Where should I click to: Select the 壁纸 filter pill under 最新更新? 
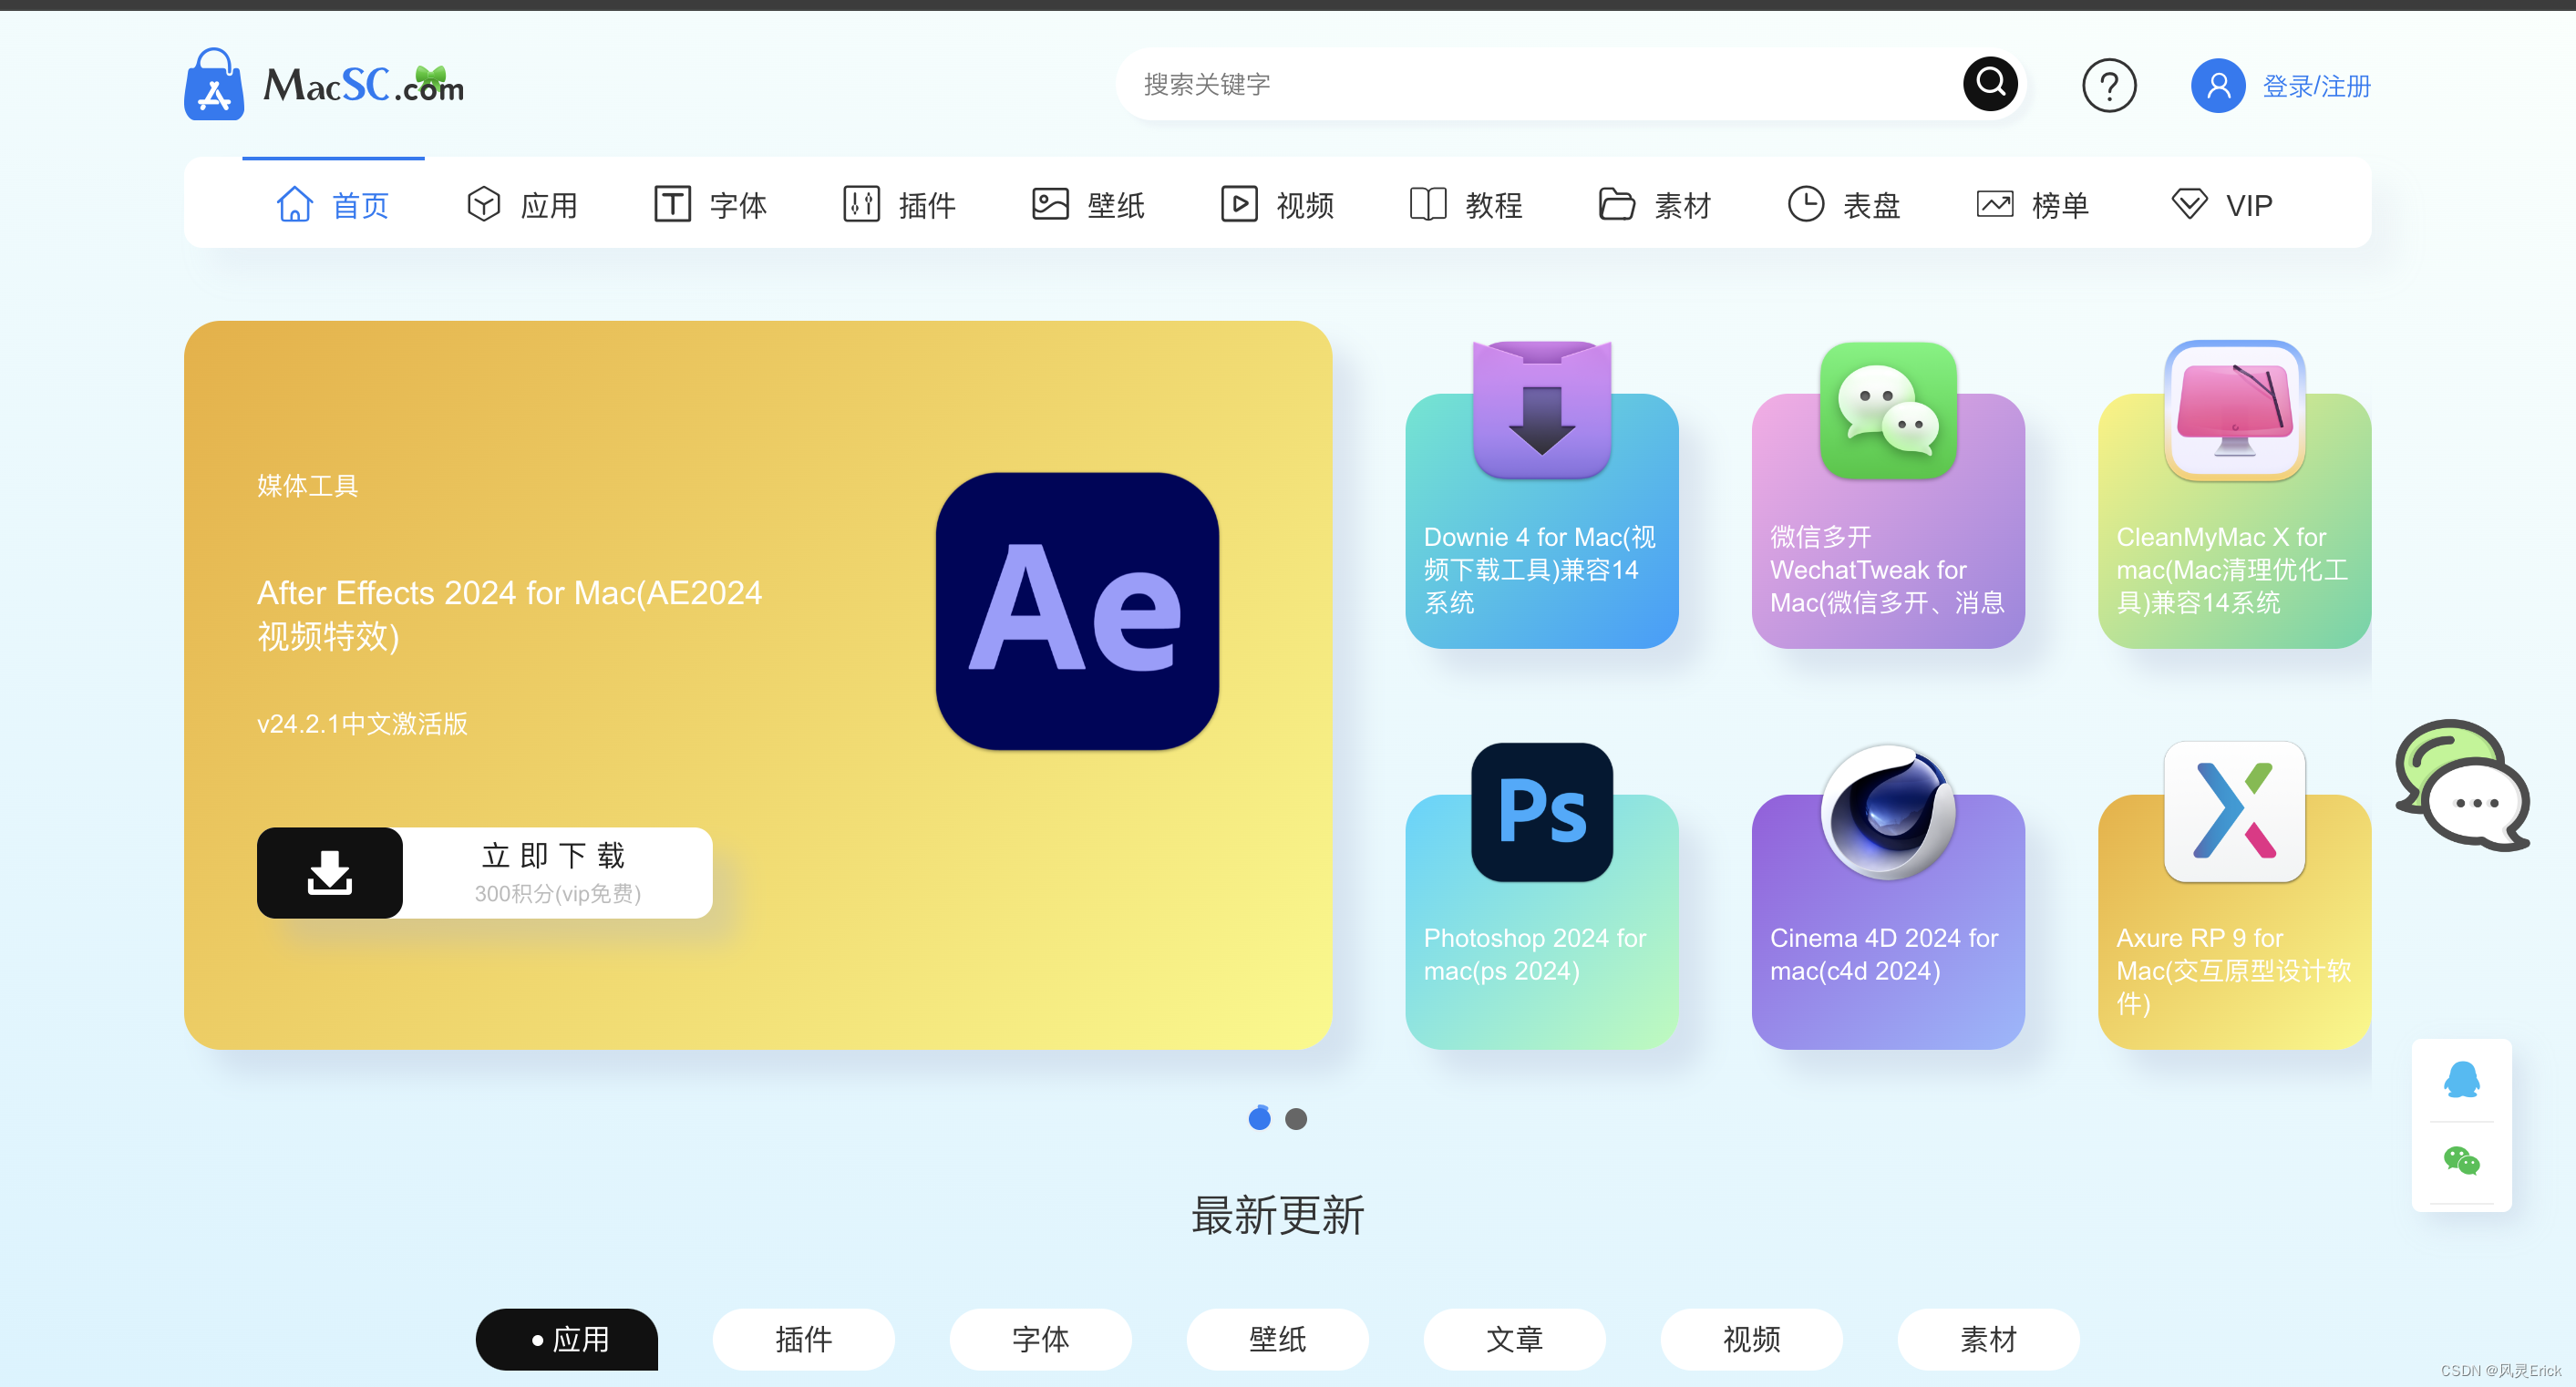[x=1277, y=1338]
